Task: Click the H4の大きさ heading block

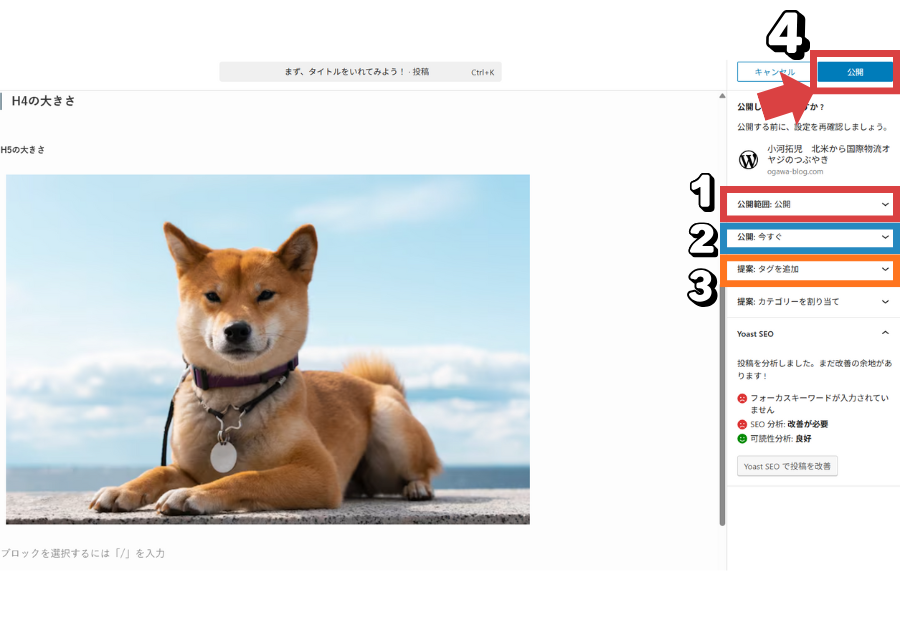Action: (44, 101)
